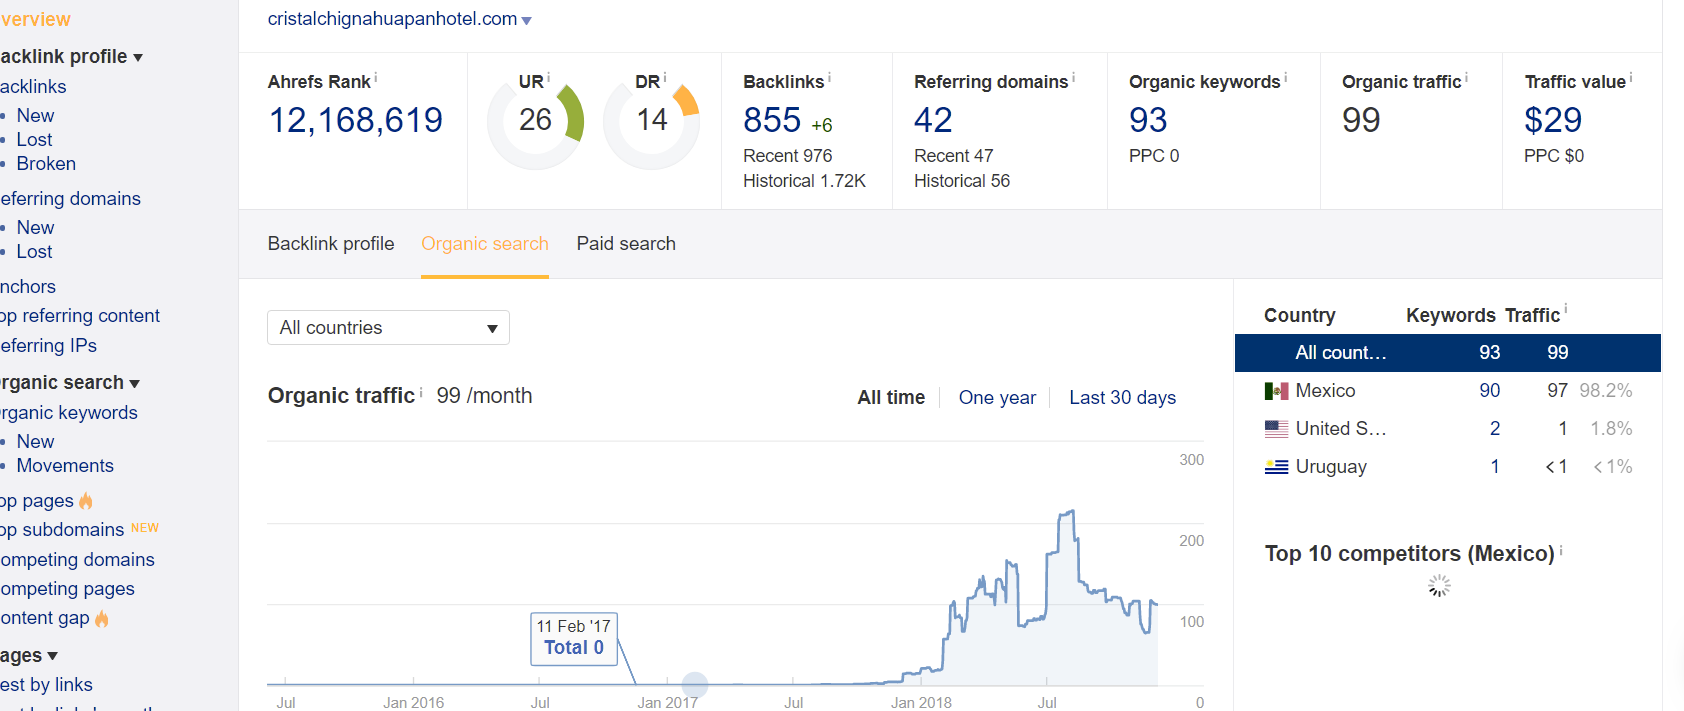Click the Ahrefs Rank info icon
The height and width of the screenshot is (711, 1684).
tap(376, 77)
